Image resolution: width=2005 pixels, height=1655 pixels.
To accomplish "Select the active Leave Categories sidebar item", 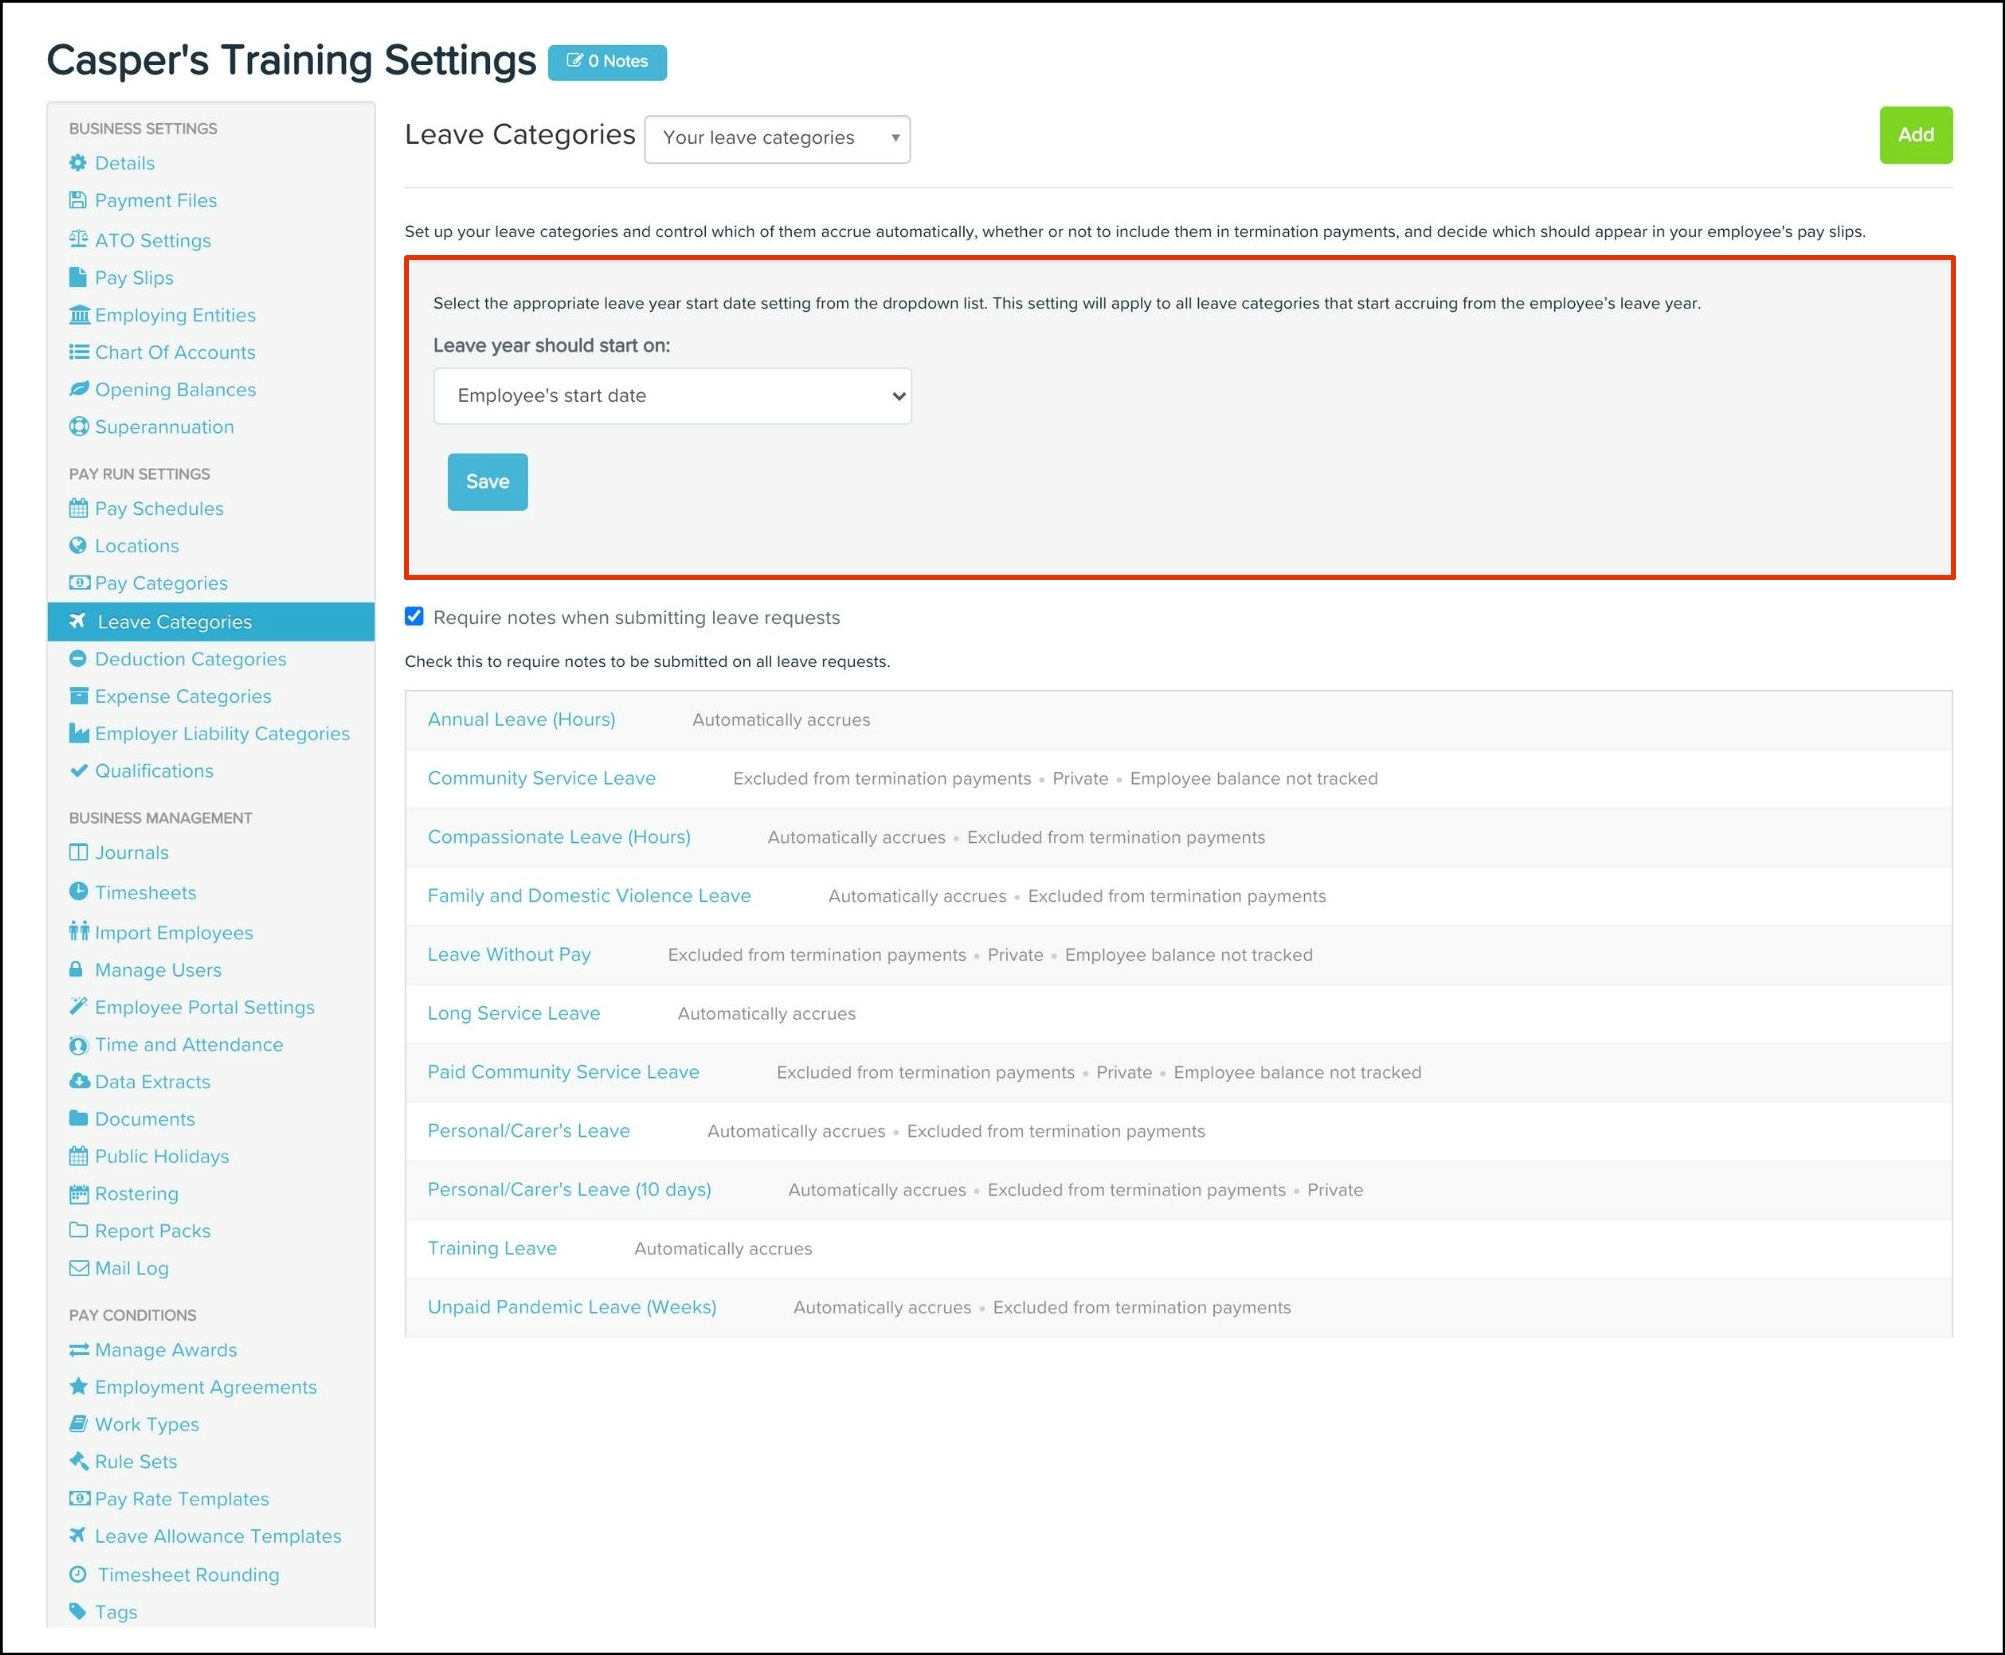I will pos(174,622).
